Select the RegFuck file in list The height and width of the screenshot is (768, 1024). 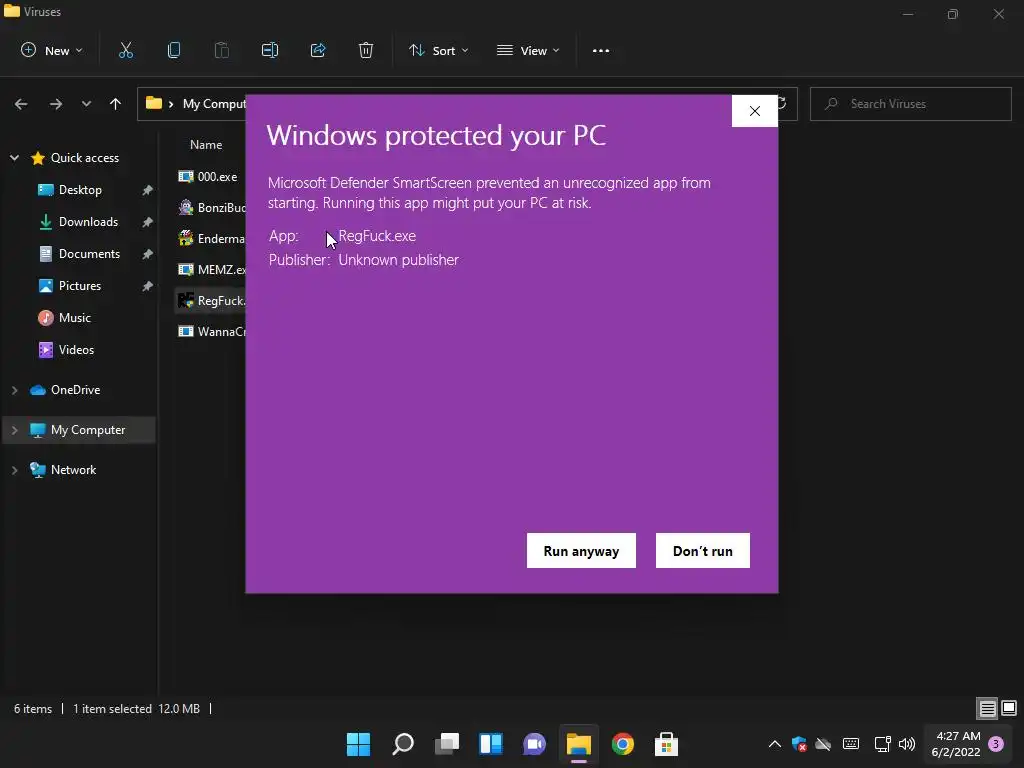(210, 300)
